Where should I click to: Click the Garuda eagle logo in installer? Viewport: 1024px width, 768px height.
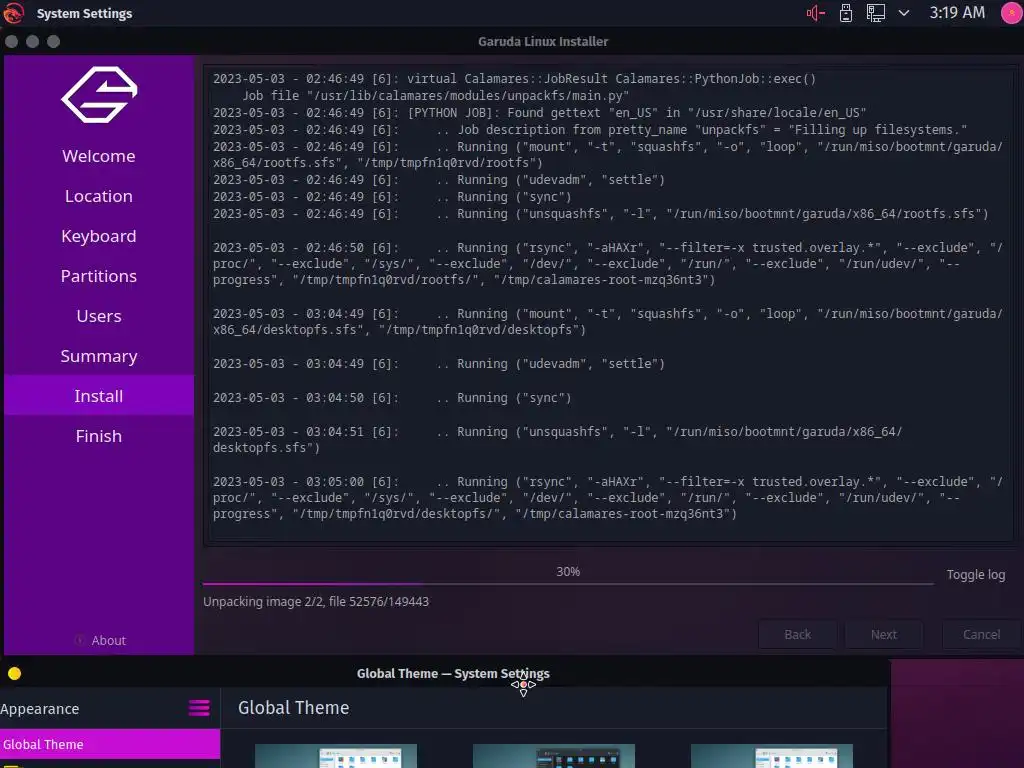point(99,95)
